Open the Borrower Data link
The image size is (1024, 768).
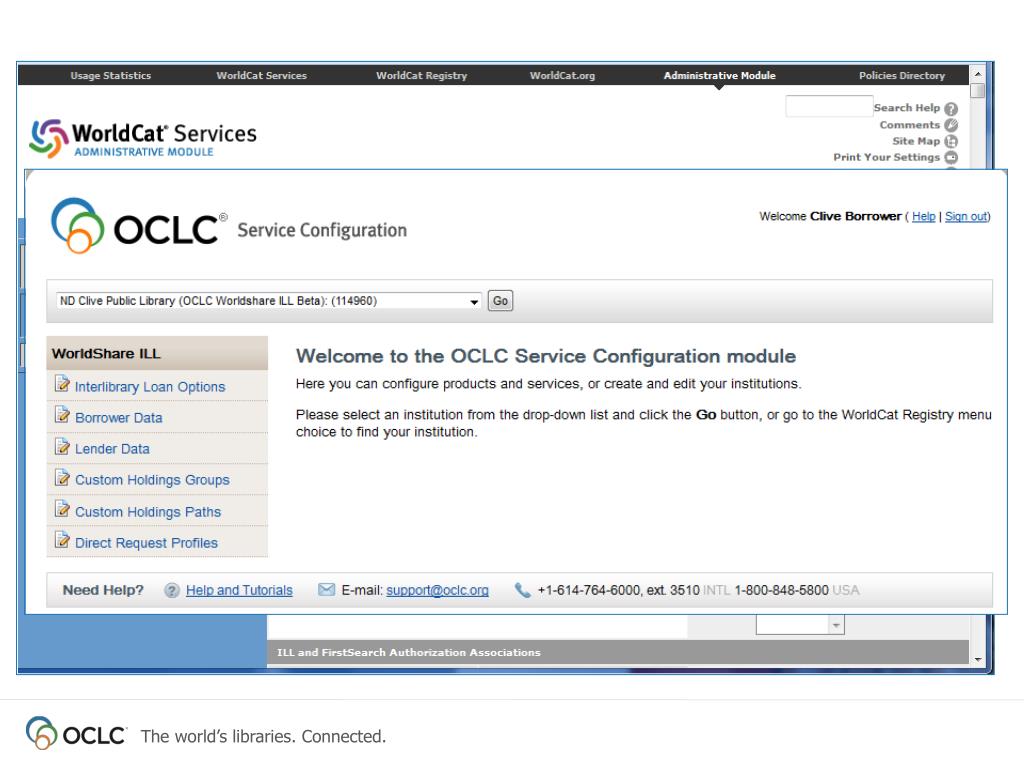pyautogui.click(x=119, y=418)
